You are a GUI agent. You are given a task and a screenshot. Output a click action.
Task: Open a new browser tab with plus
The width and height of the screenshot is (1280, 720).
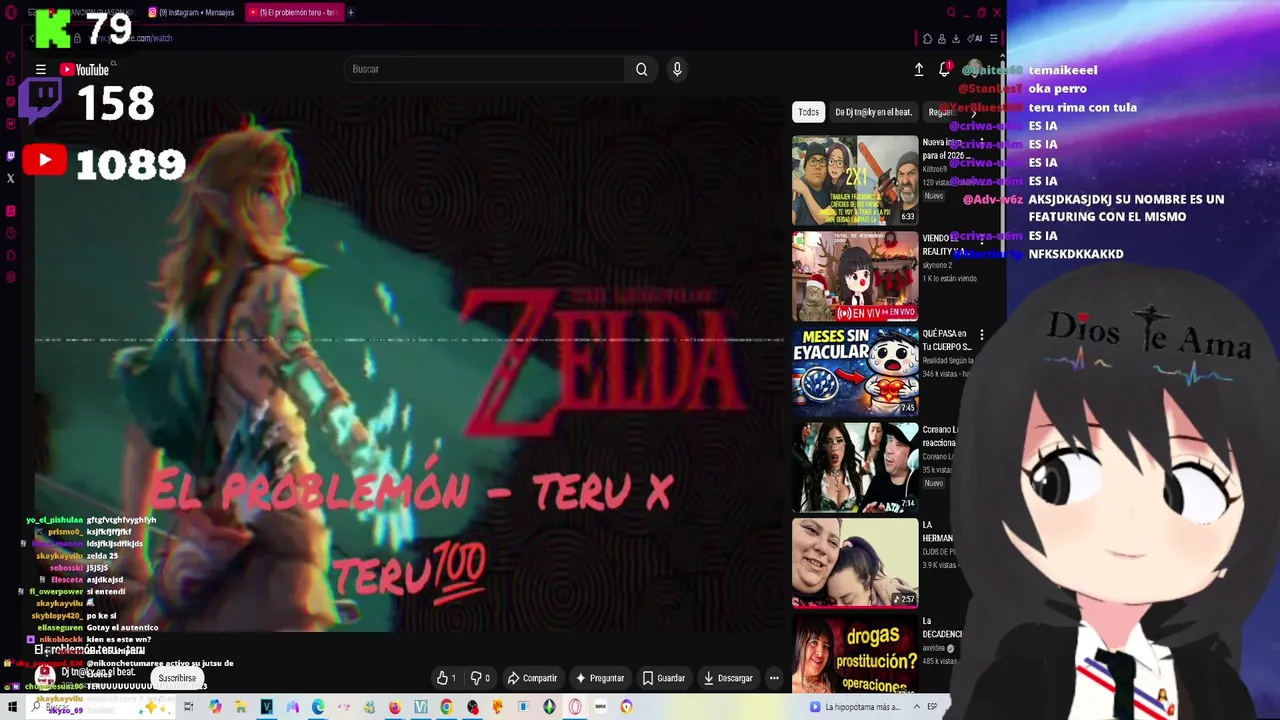tap(351, 12)
